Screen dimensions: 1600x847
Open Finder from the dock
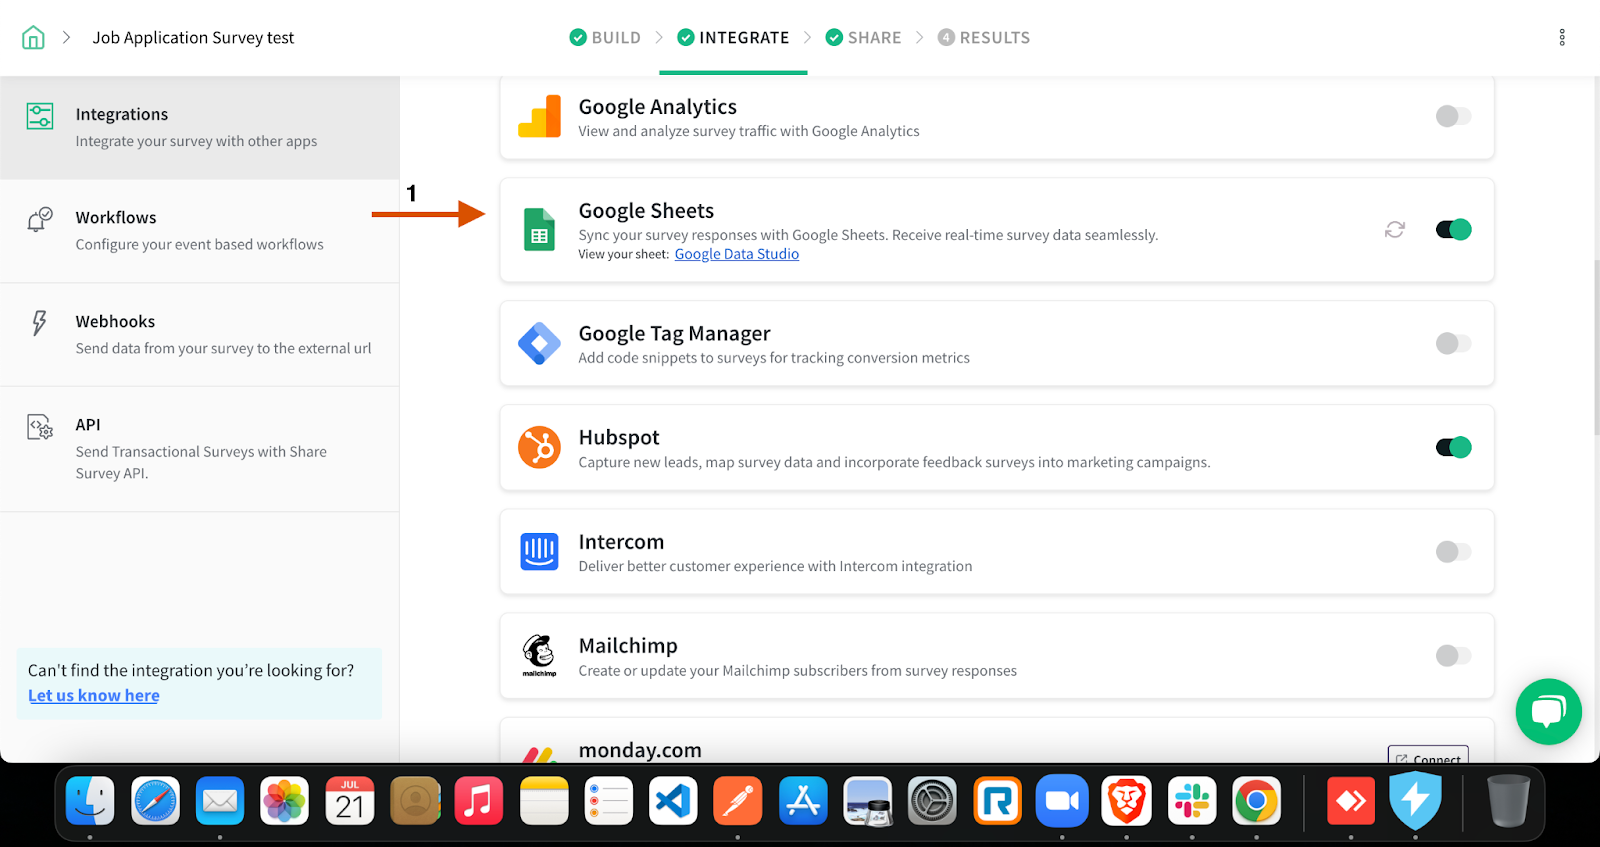(90, 801)
